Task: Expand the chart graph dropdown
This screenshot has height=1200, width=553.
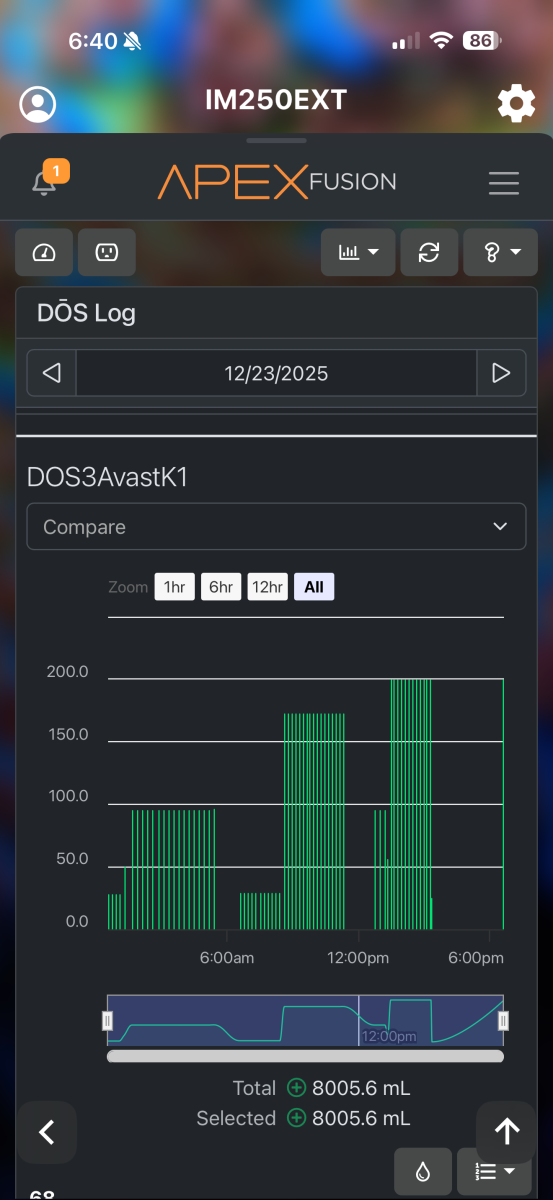Action: [x=358, y=252]
